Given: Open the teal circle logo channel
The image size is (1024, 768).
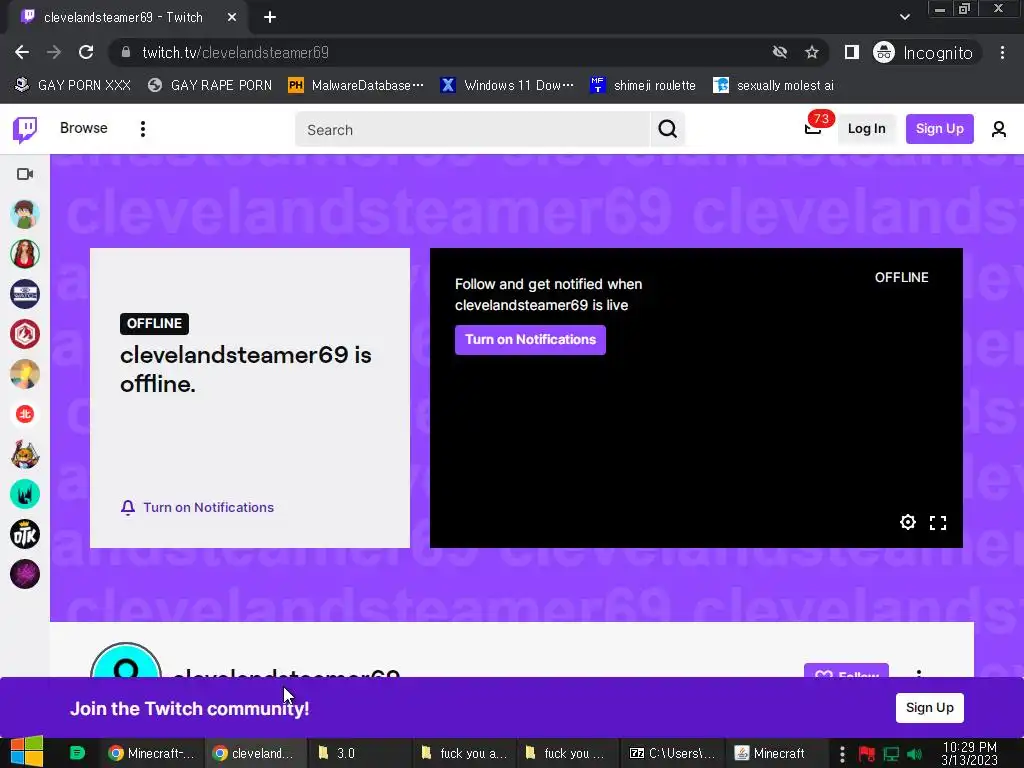Looking at the screenshot, I should point(25,494).
